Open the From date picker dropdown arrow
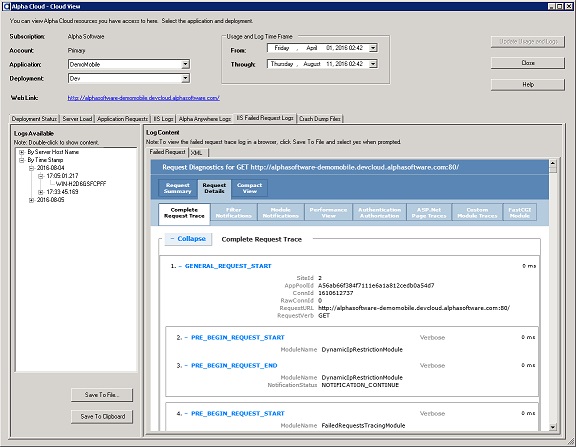 pos(373,48)
